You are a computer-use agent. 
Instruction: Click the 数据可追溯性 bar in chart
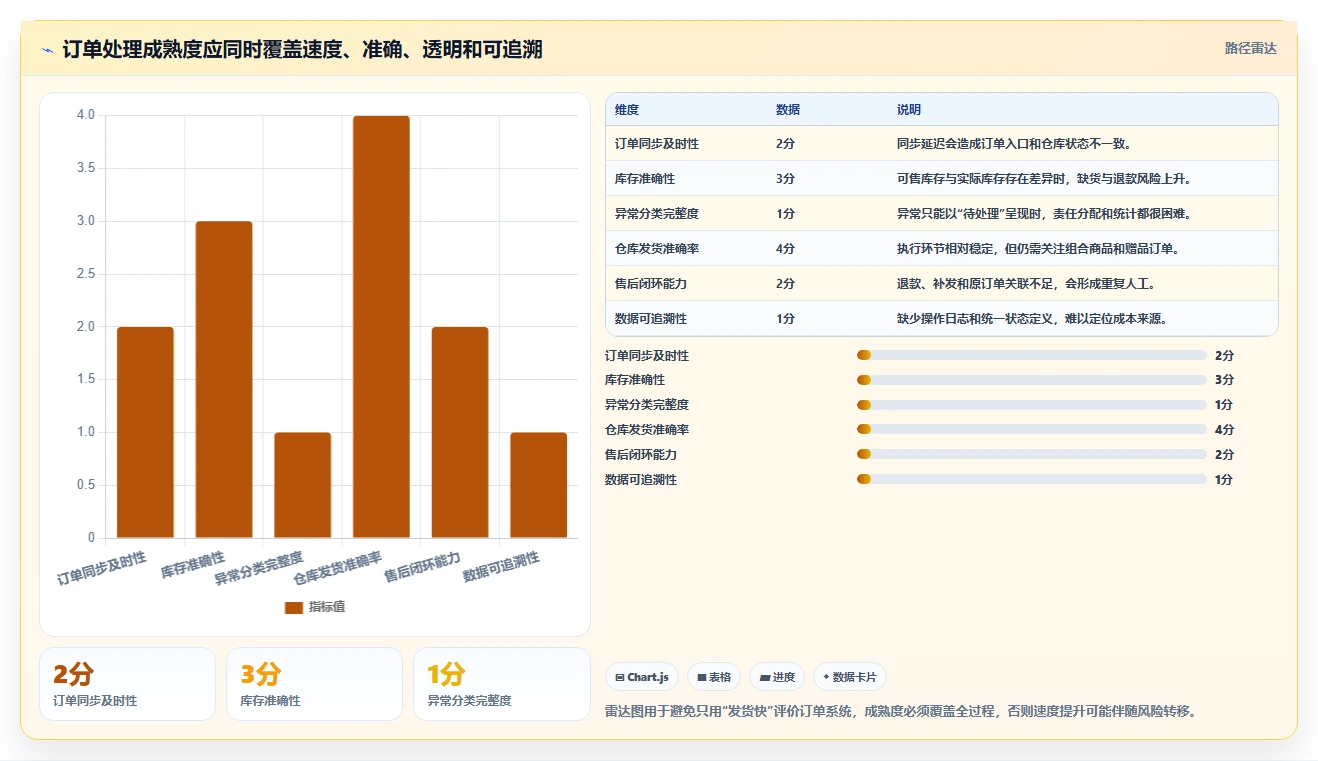539,485
